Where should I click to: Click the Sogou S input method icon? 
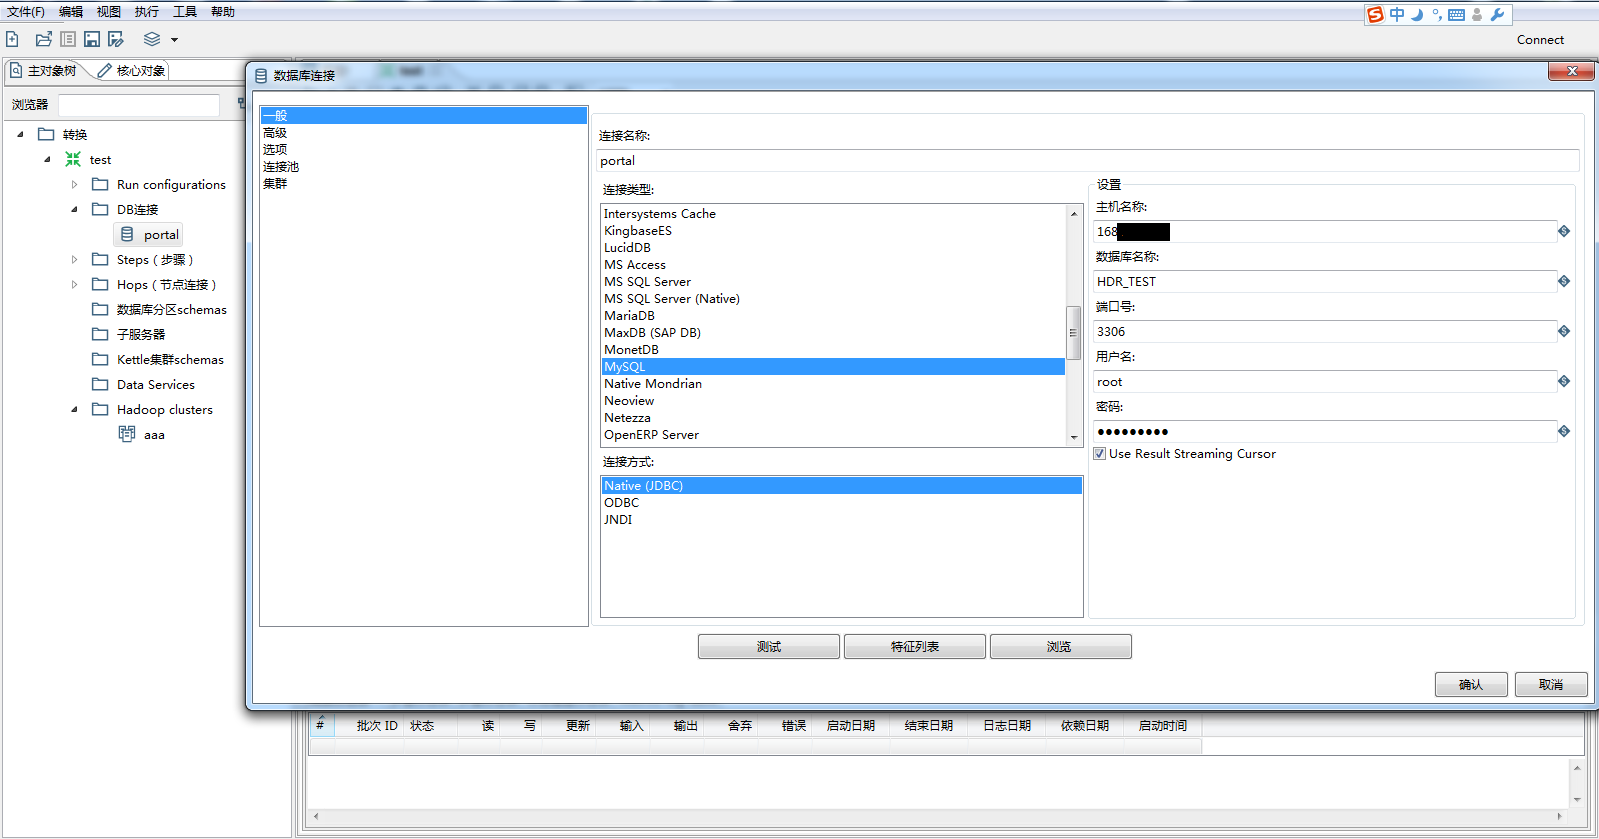coord(1376,14)
